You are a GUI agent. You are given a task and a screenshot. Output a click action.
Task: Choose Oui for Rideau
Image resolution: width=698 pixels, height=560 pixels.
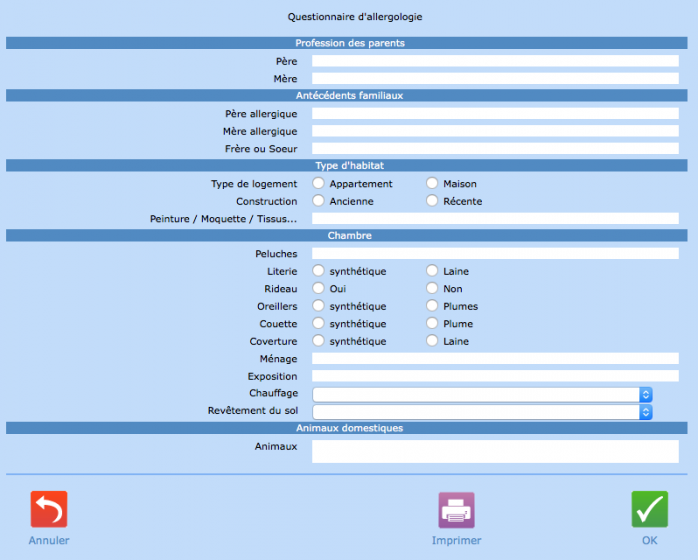318,288
